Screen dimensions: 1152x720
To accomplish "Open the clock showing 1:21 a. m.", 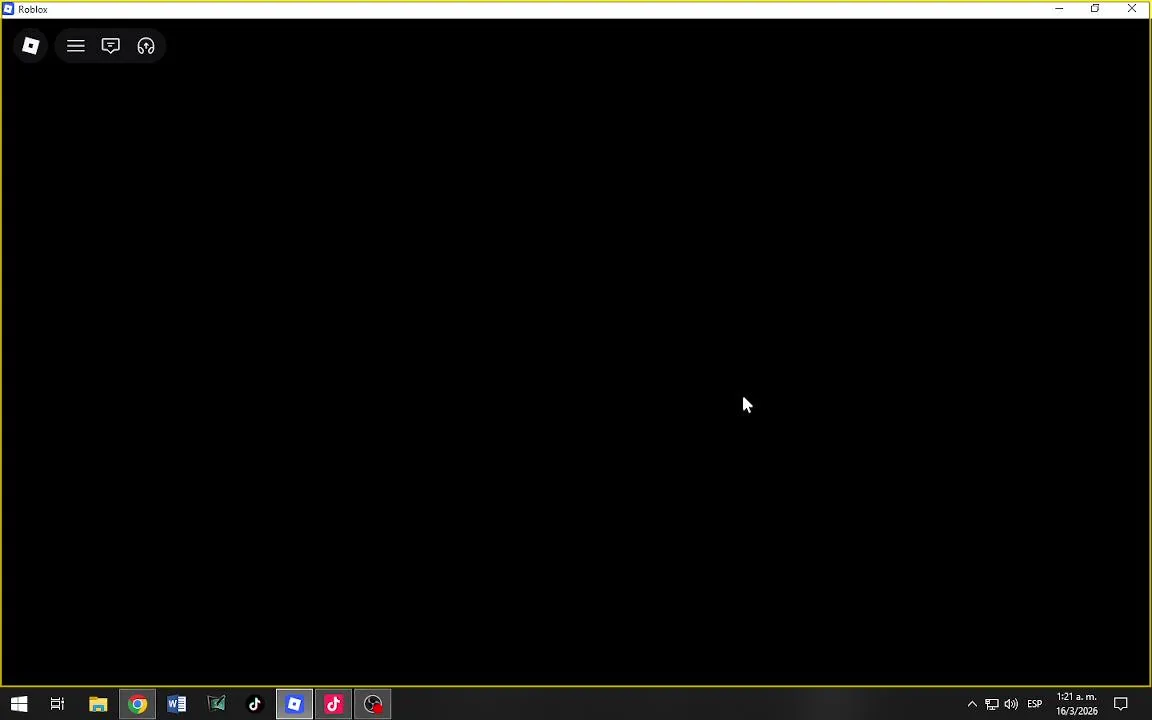I will (x=1076, y=704).
